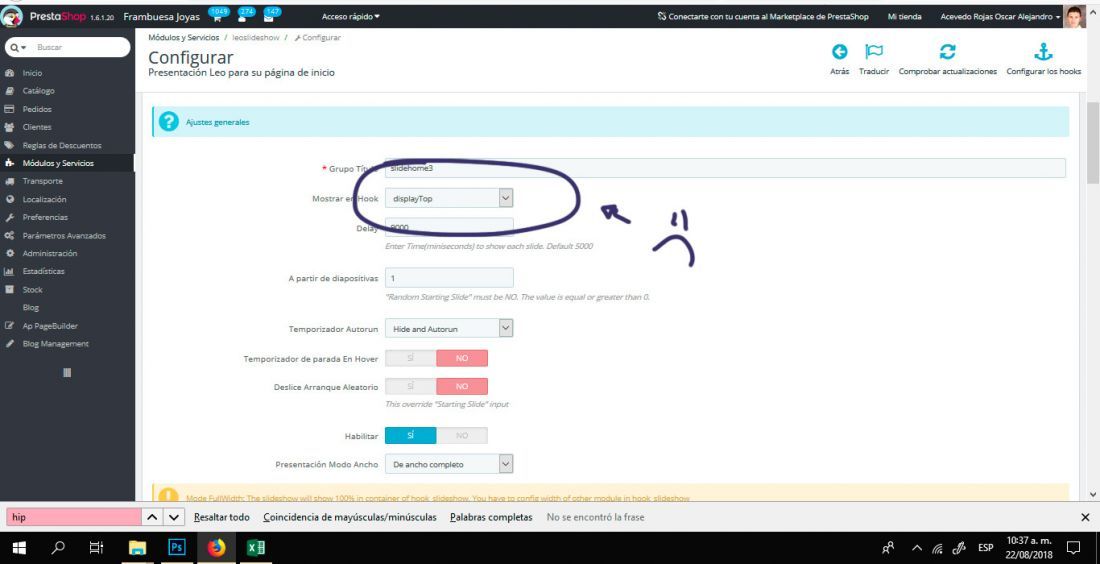
Task: Open the Acevedo Rojas user menu
Action: 1000,16
